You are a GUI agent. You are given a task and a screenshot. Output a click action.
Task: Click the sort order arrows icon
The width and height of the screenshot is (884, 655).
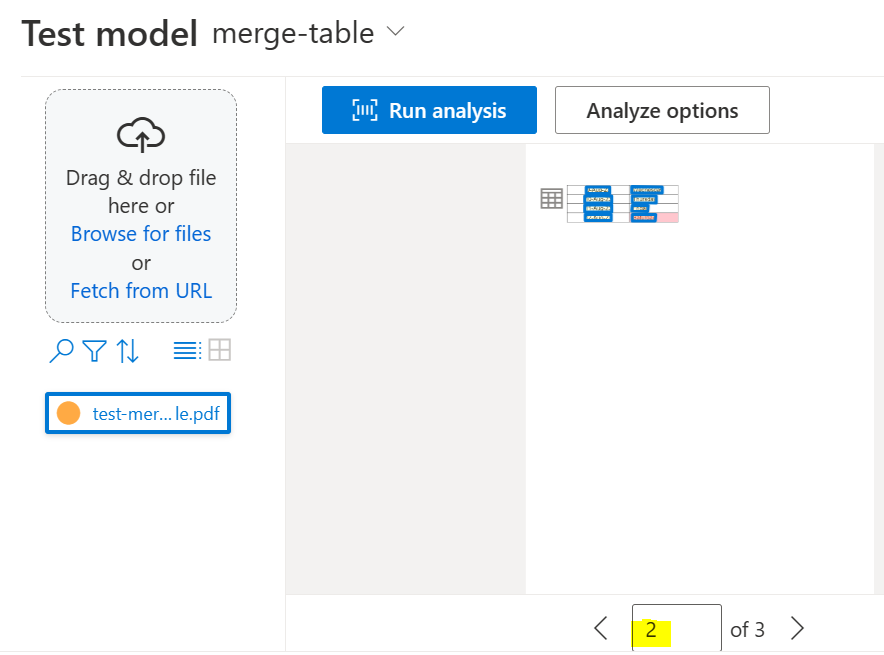126,351
